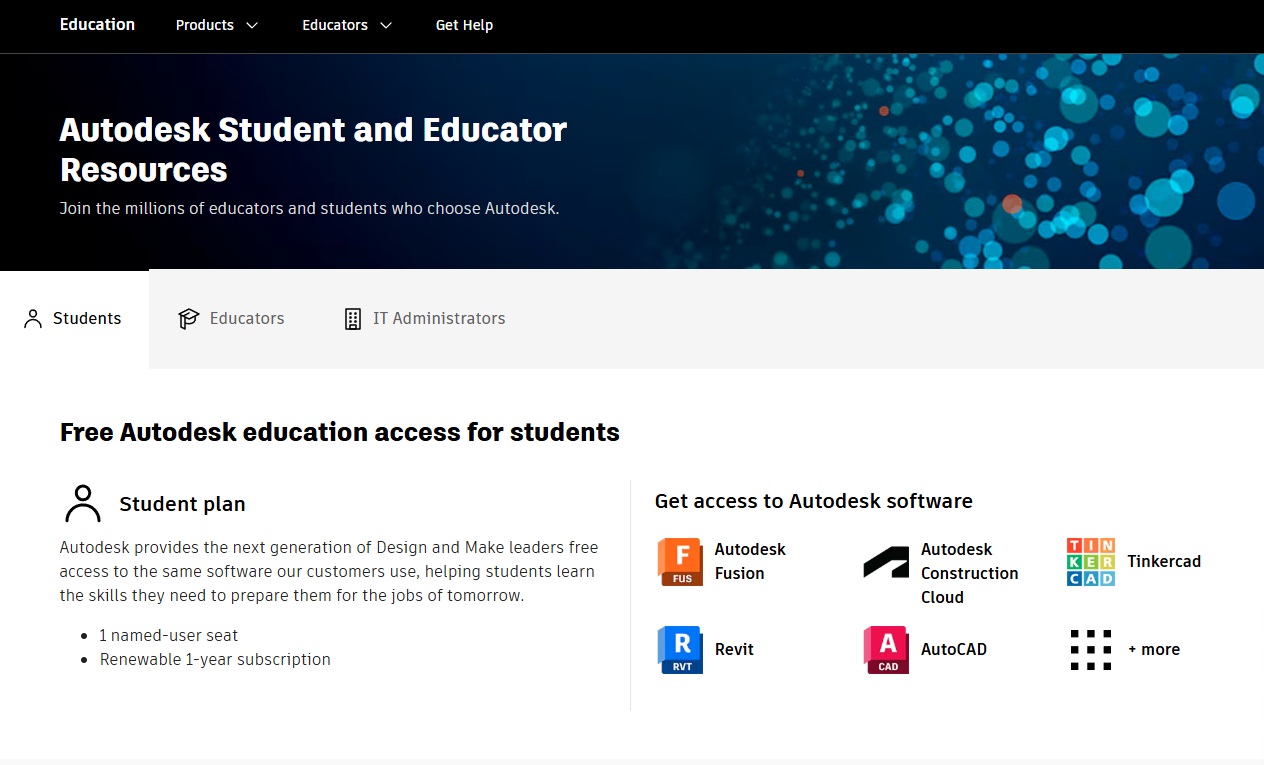Expand the Educators dropdown chevron in navbar
Viewport: 1264px width, 765px height.
(386, 25)
